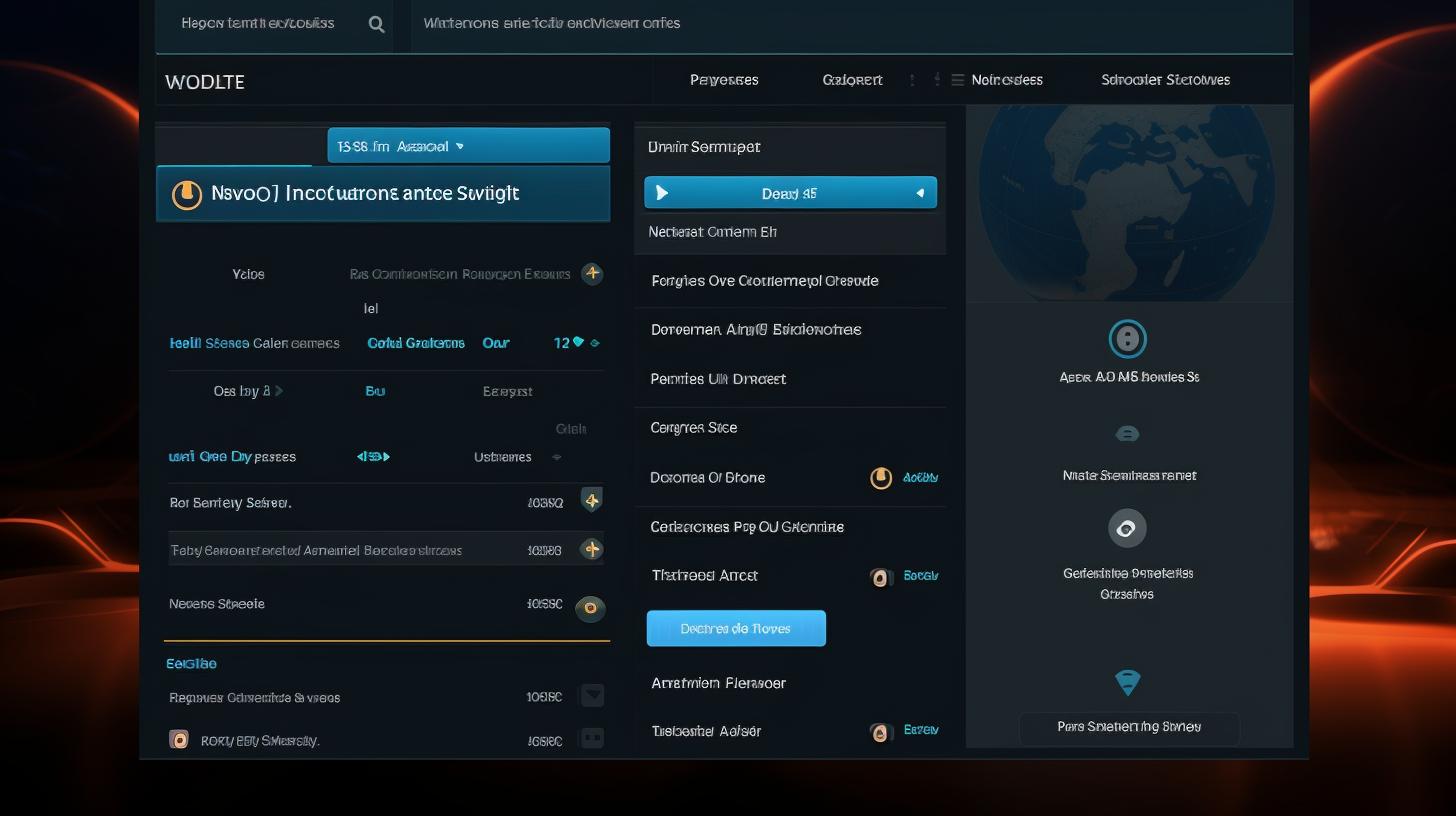Viewport: 1456px width, 816px height.
Task: Click the blue-ringed circle icon below the globe
Action: click(1127, 339)
